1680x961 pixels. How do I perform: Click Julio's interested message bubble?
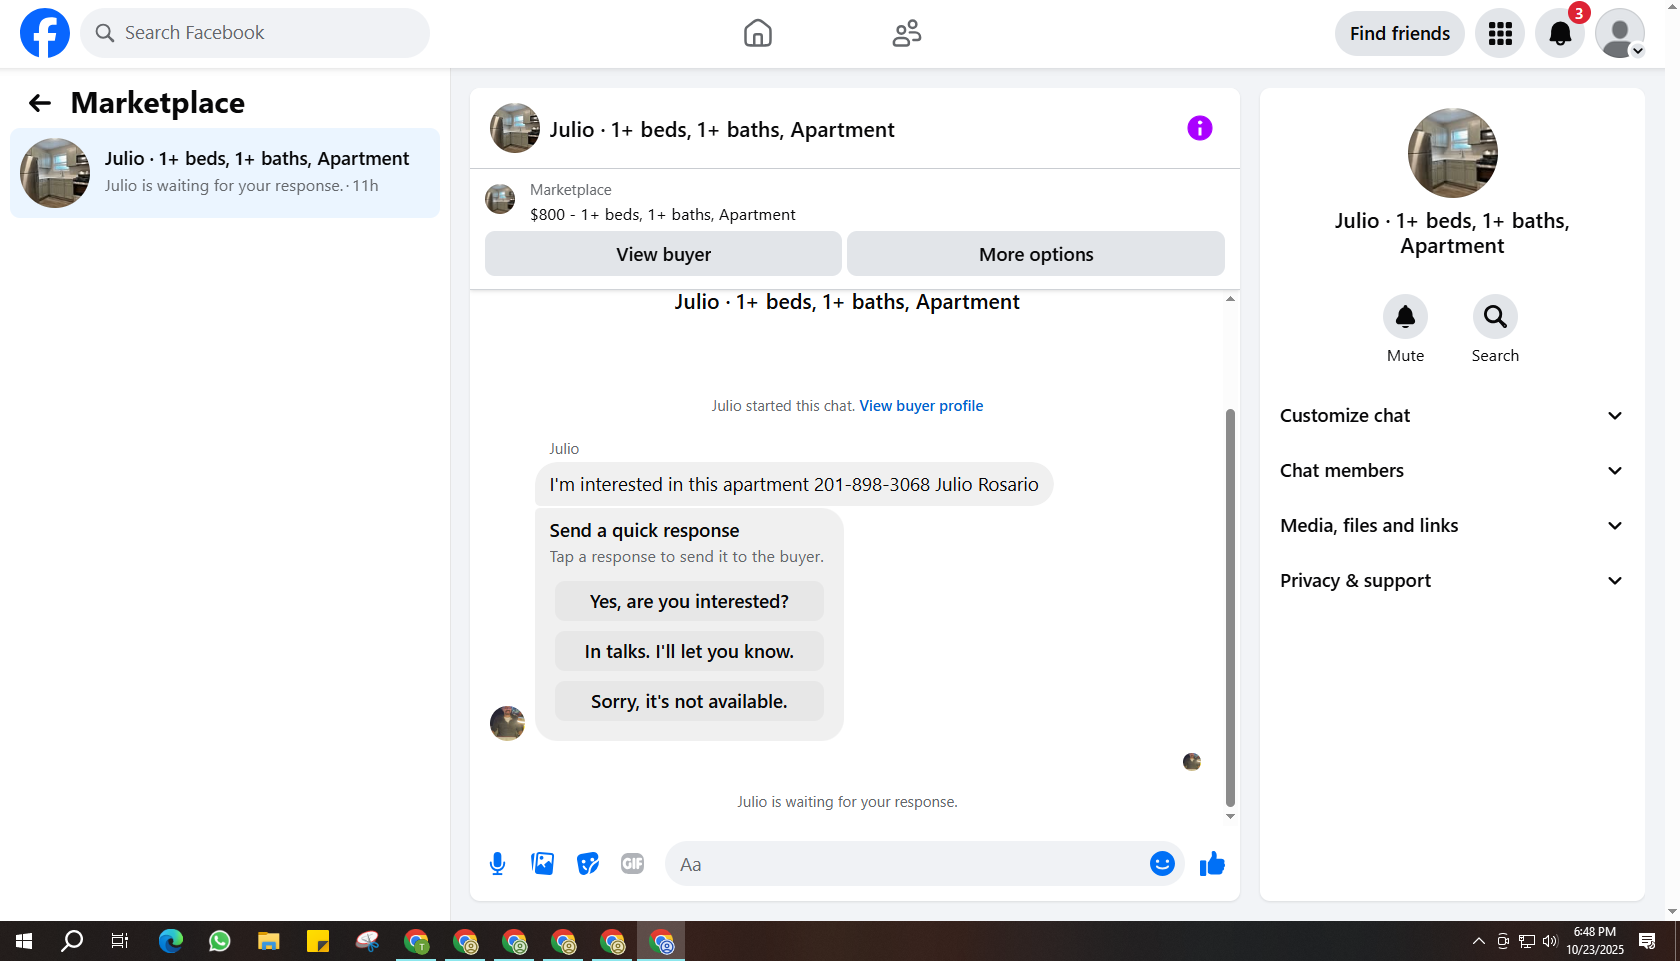point(794,484)
